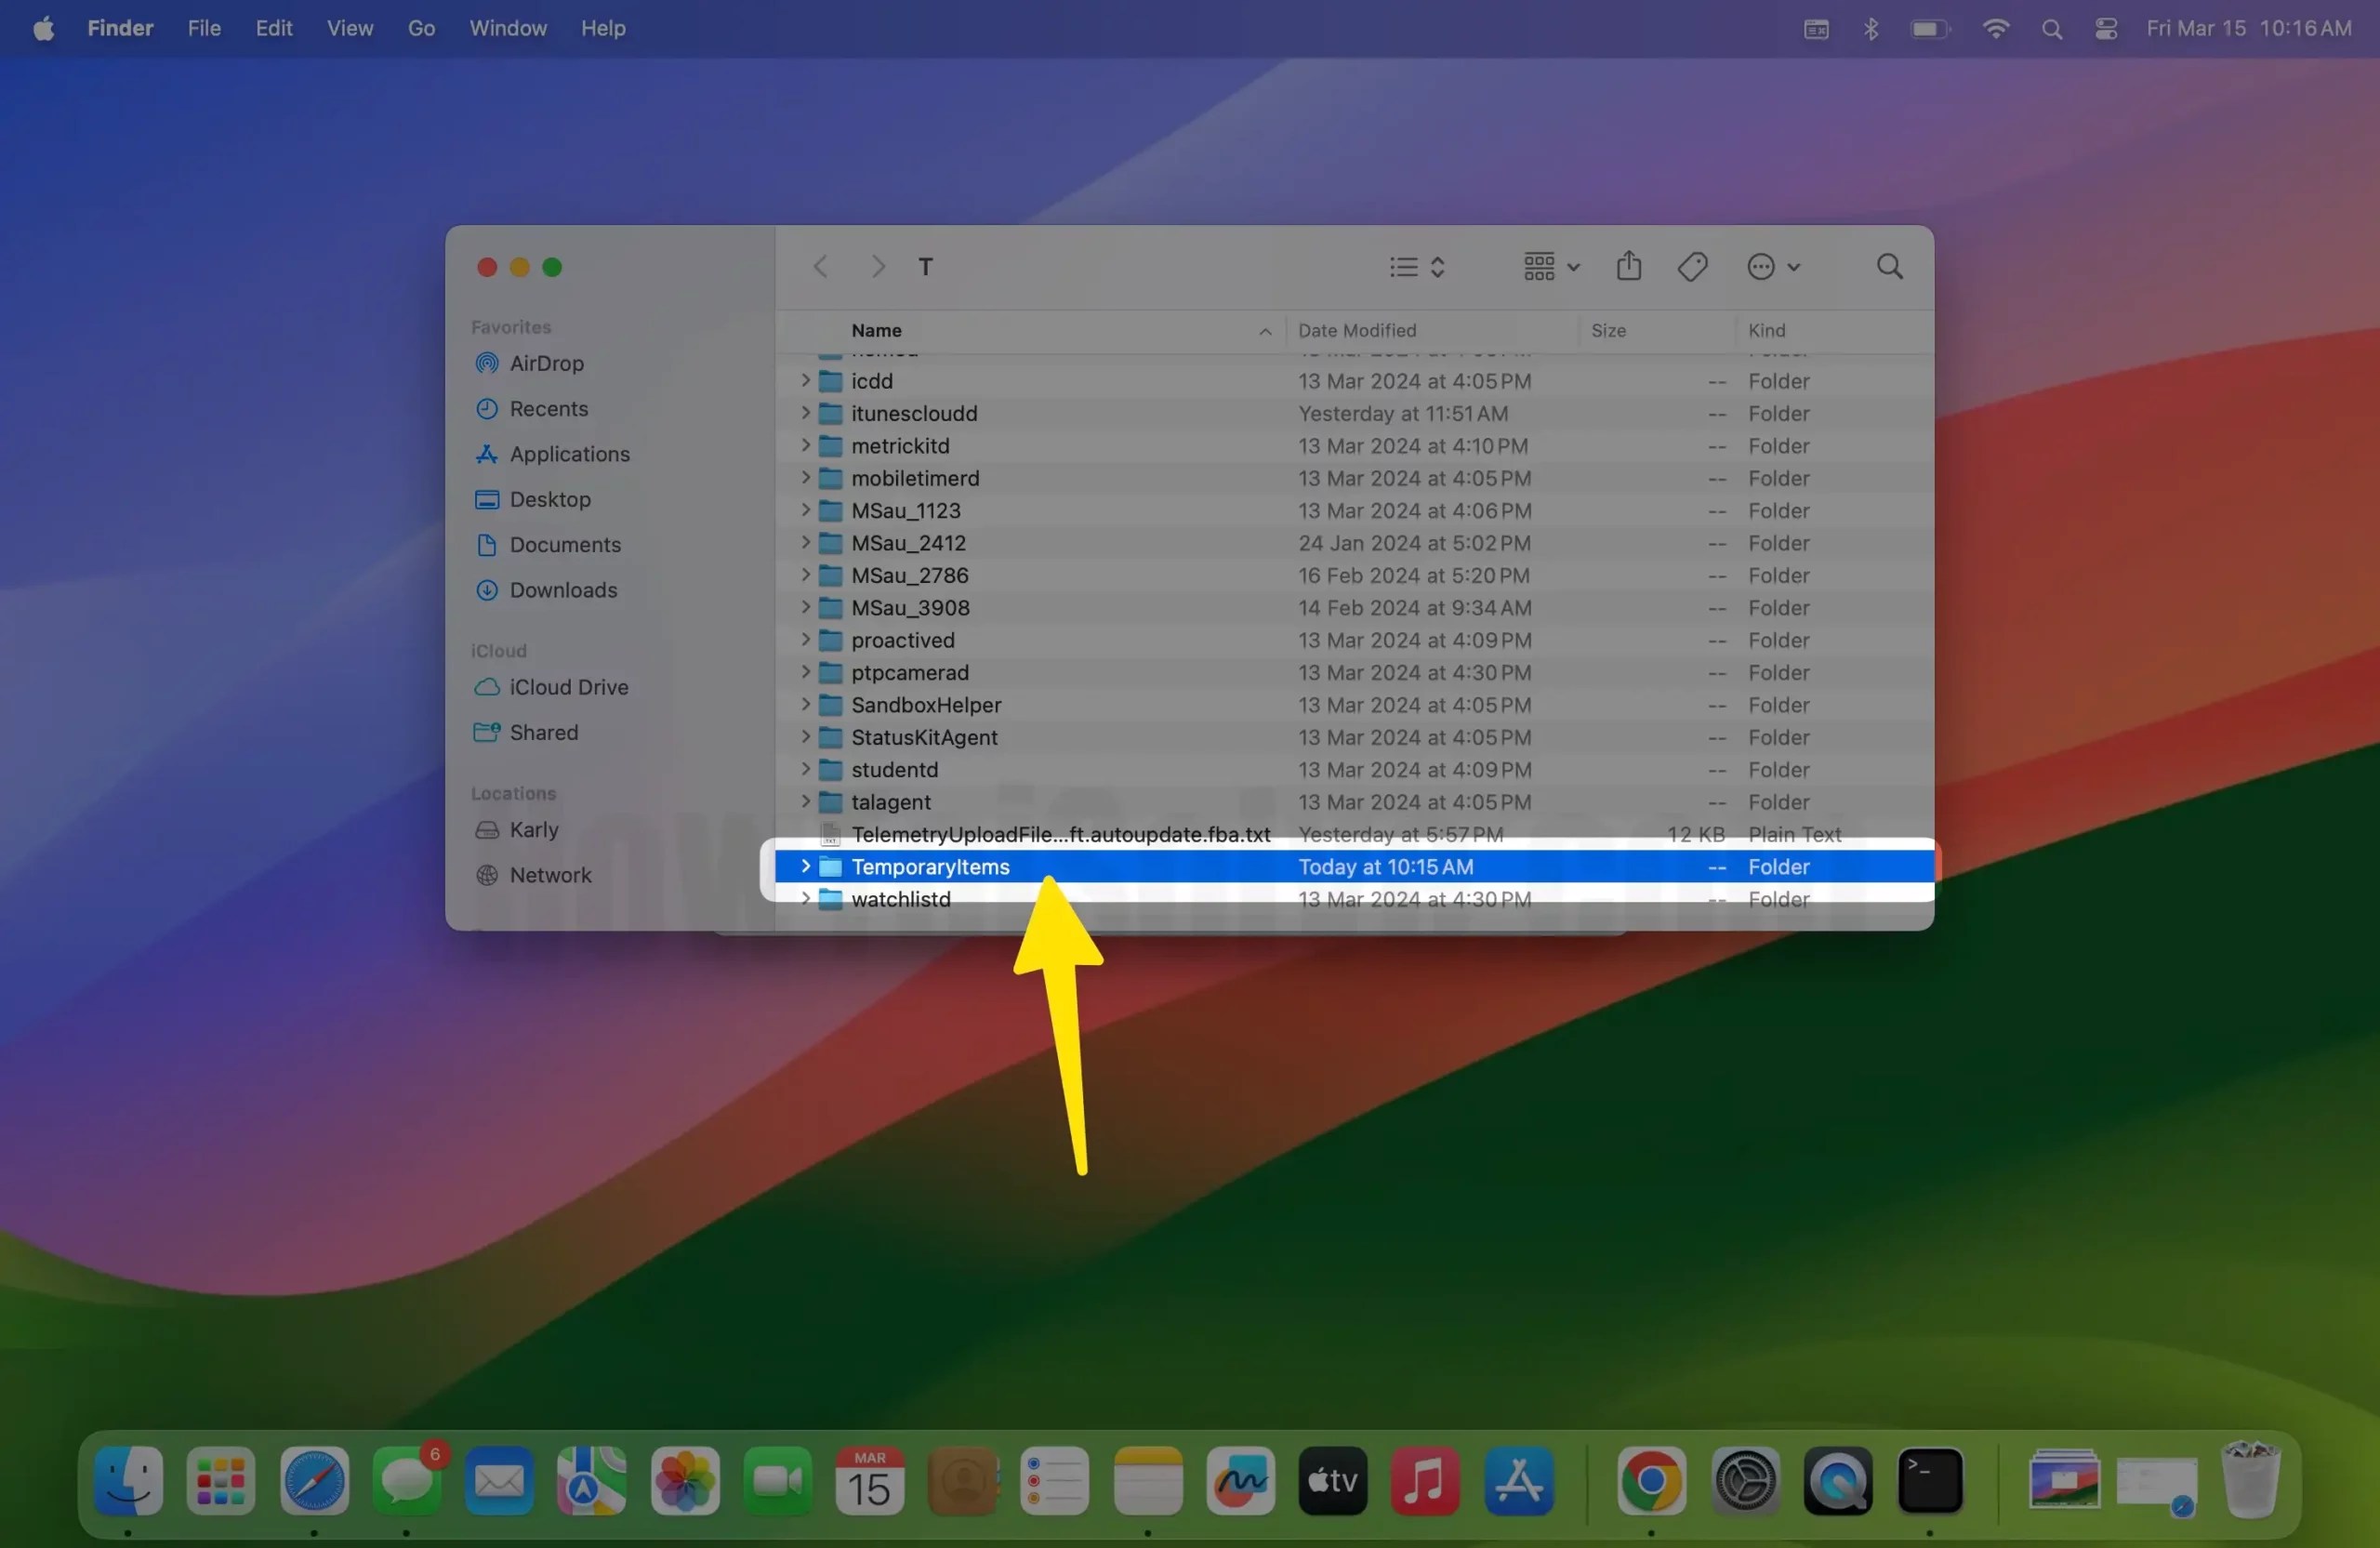Image resolution: width=2380 pixels, height=1548 pixels.
Task: Expand the TemporaryItems folder disclosure triangle
Action: [x=806, y=867]
